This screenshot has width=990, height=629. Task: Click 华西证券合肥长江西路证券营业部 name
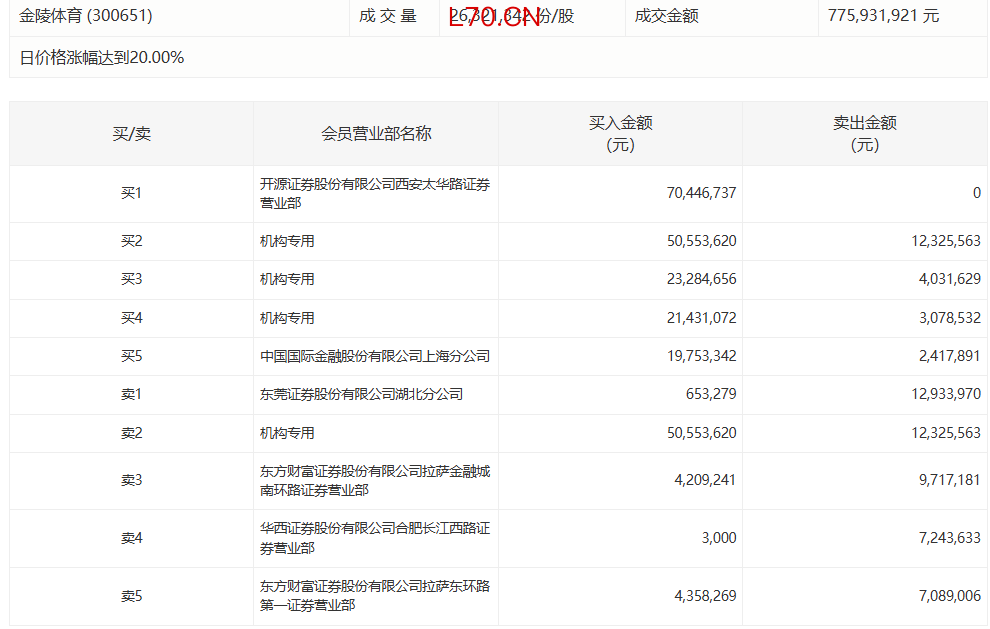tap(374, 538)
